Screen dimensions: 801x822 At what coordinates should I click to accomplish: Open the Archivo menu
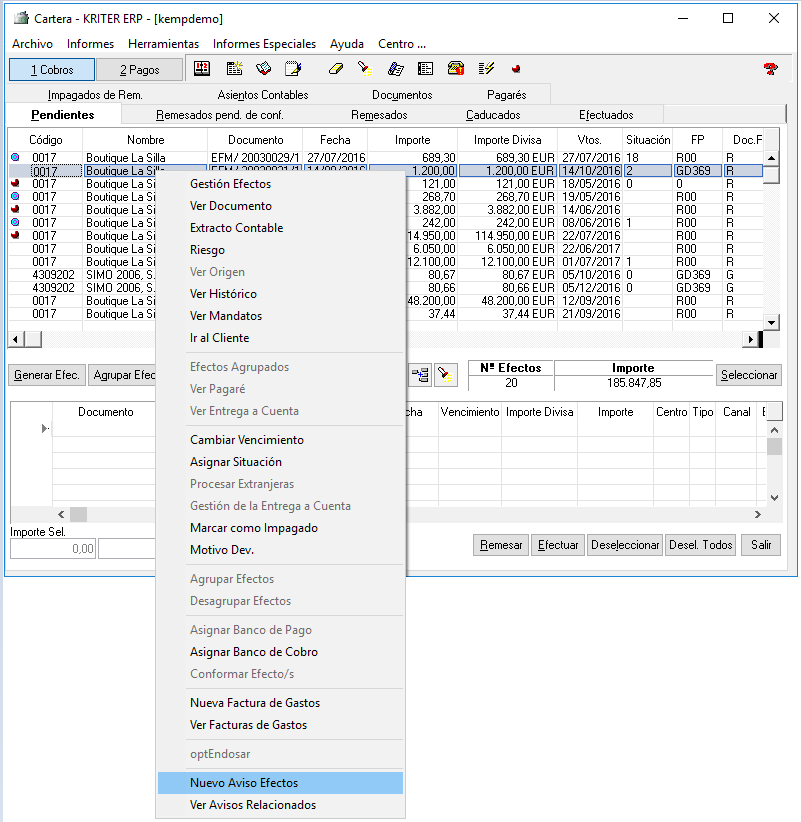33,44
